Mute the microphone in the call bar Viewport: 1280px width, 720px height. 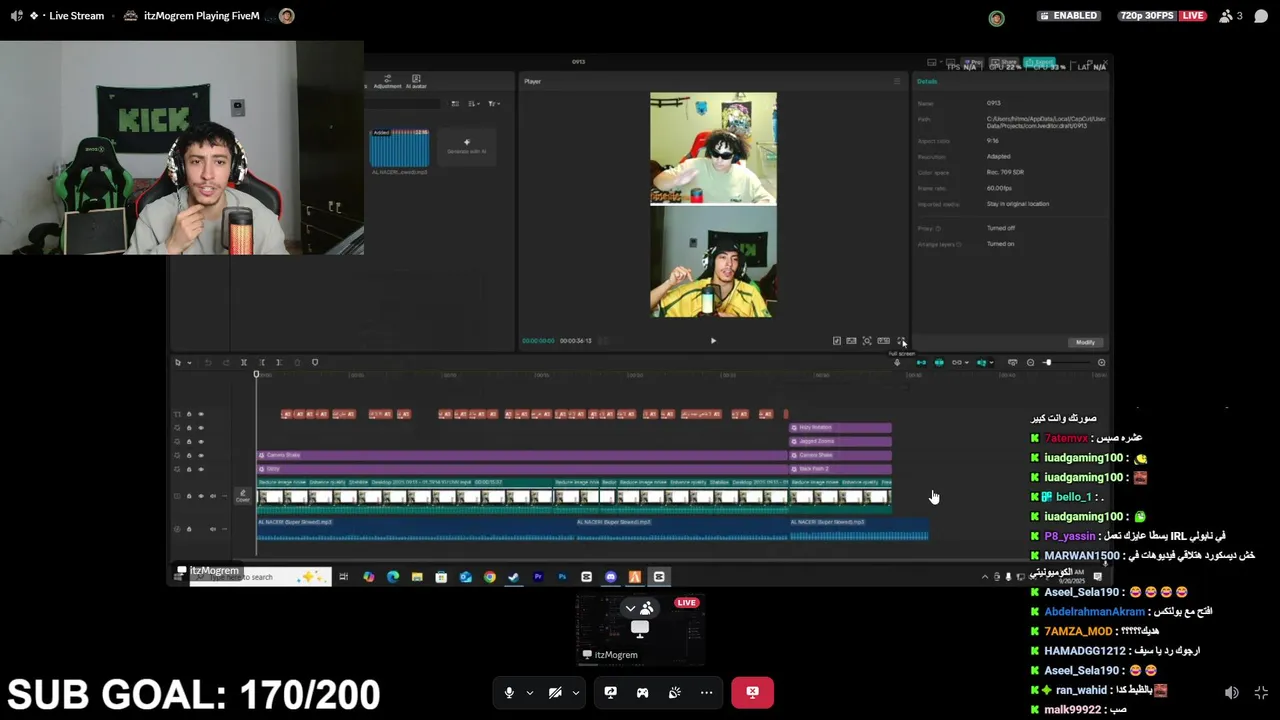pos(509,692)
